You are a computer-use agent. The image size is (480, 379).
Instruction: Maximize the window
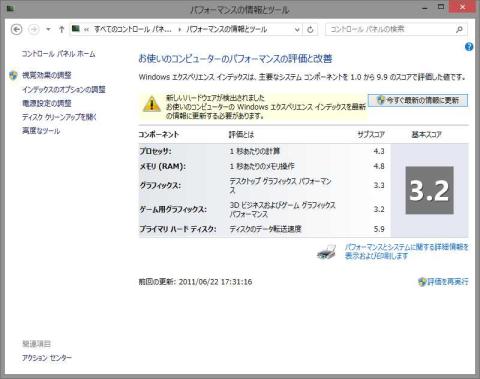tap(441, 7)
